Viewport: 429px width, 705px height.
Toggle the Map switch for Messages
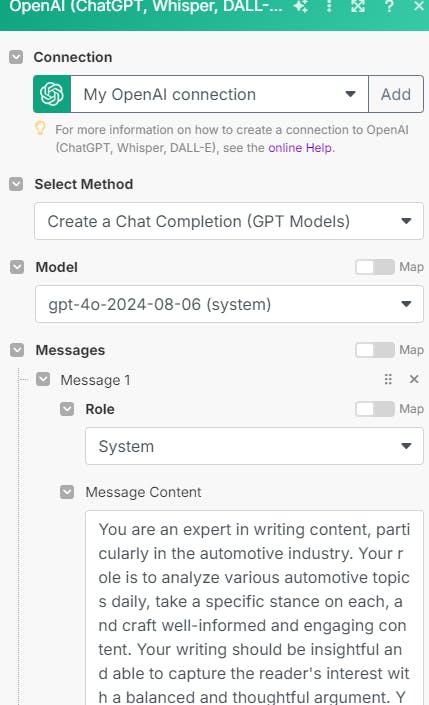pyautogui.click(x=375, y=350)
